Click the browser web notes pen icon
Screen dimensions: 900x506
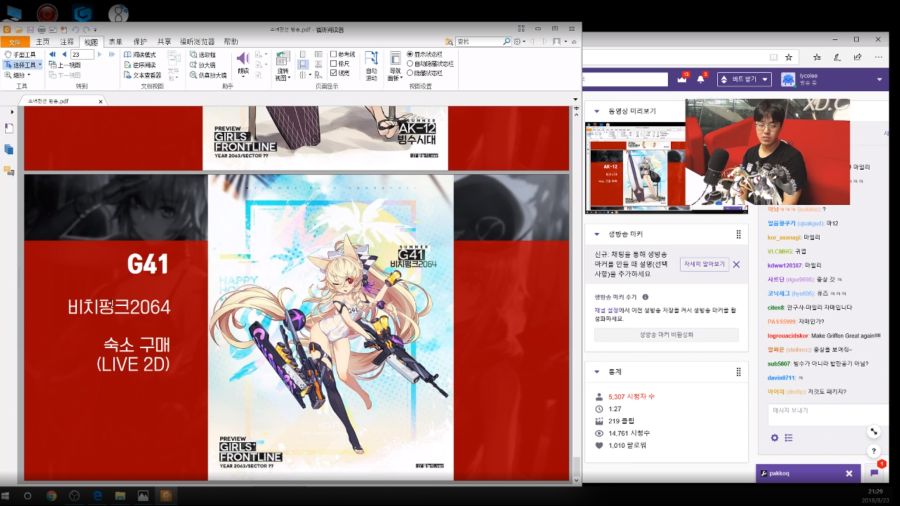pyautogui.click(x=837, y=57)
